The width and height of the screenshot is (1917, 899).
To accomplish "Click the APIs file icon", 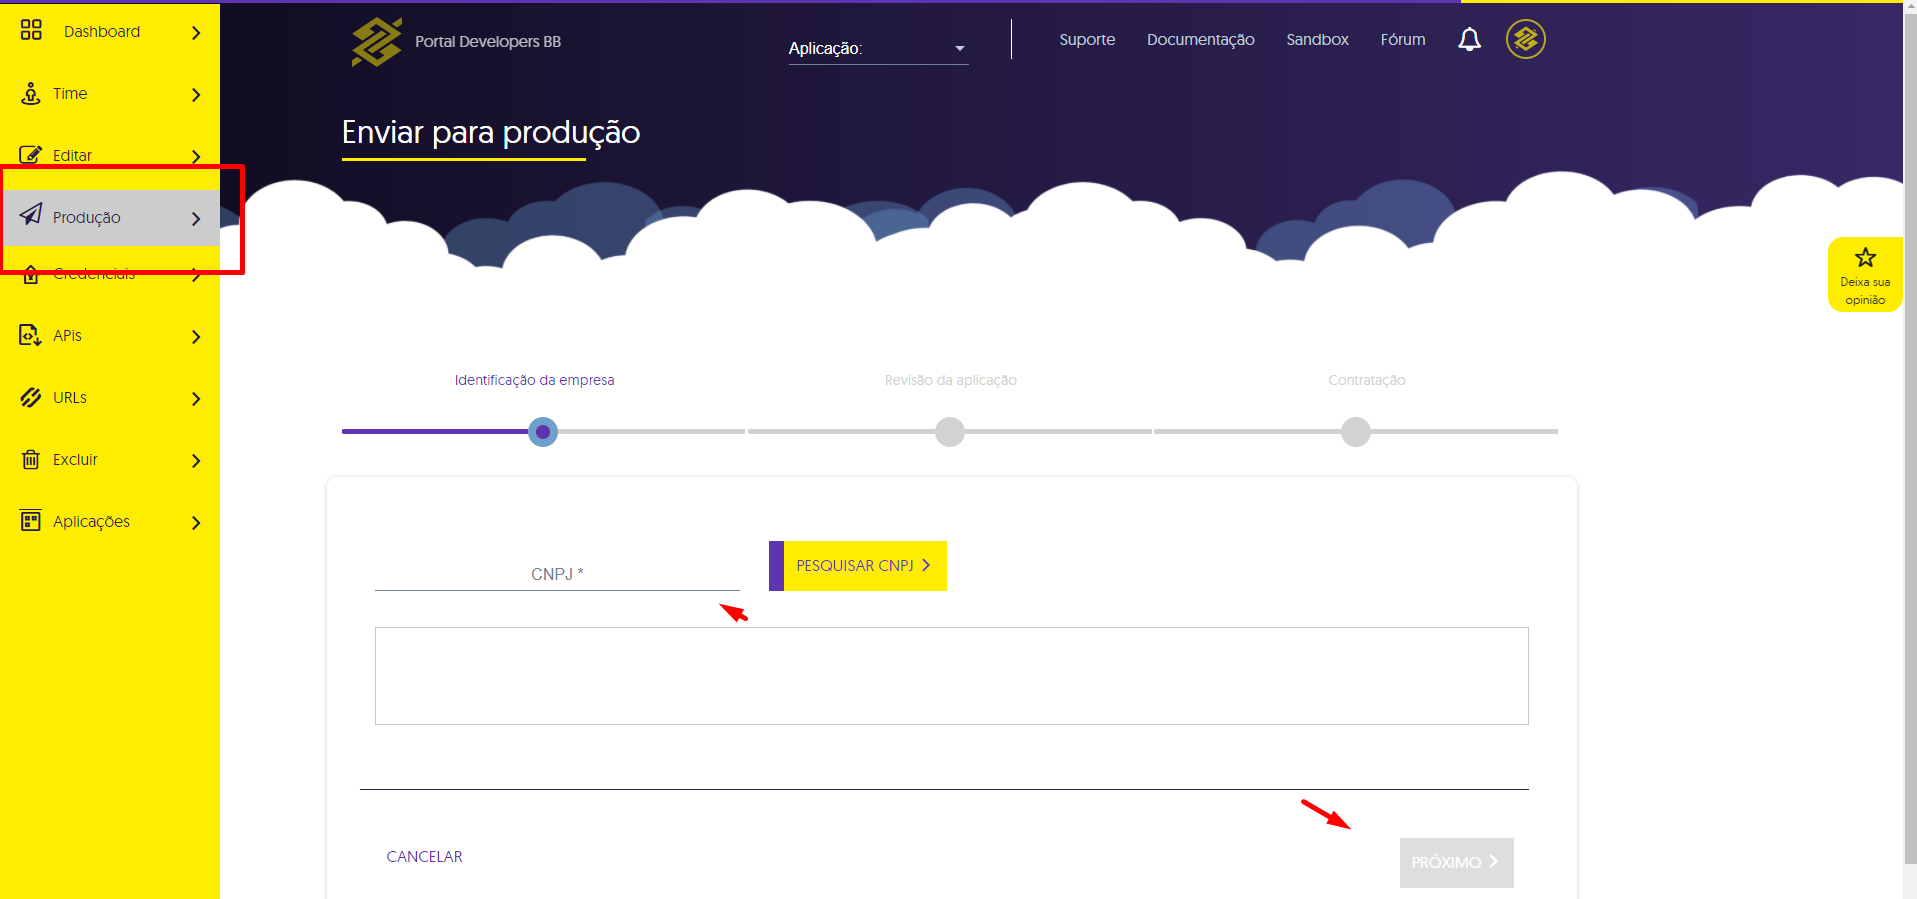I will [x=31, y=335].
